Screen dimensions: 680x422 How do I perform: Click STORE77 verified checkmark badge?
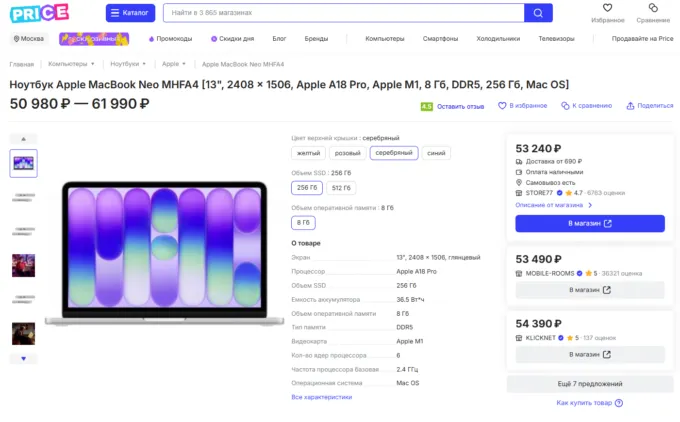(x=559, y=193)
